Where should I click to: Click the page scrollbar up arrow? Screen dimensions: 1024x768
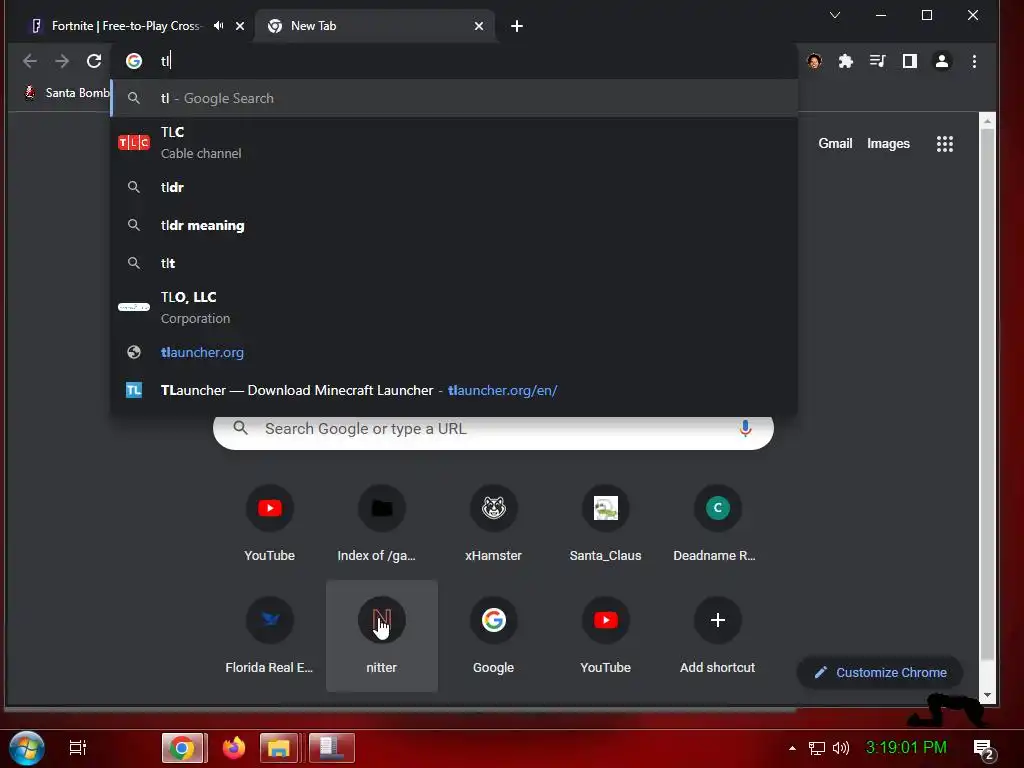[987, 121]
